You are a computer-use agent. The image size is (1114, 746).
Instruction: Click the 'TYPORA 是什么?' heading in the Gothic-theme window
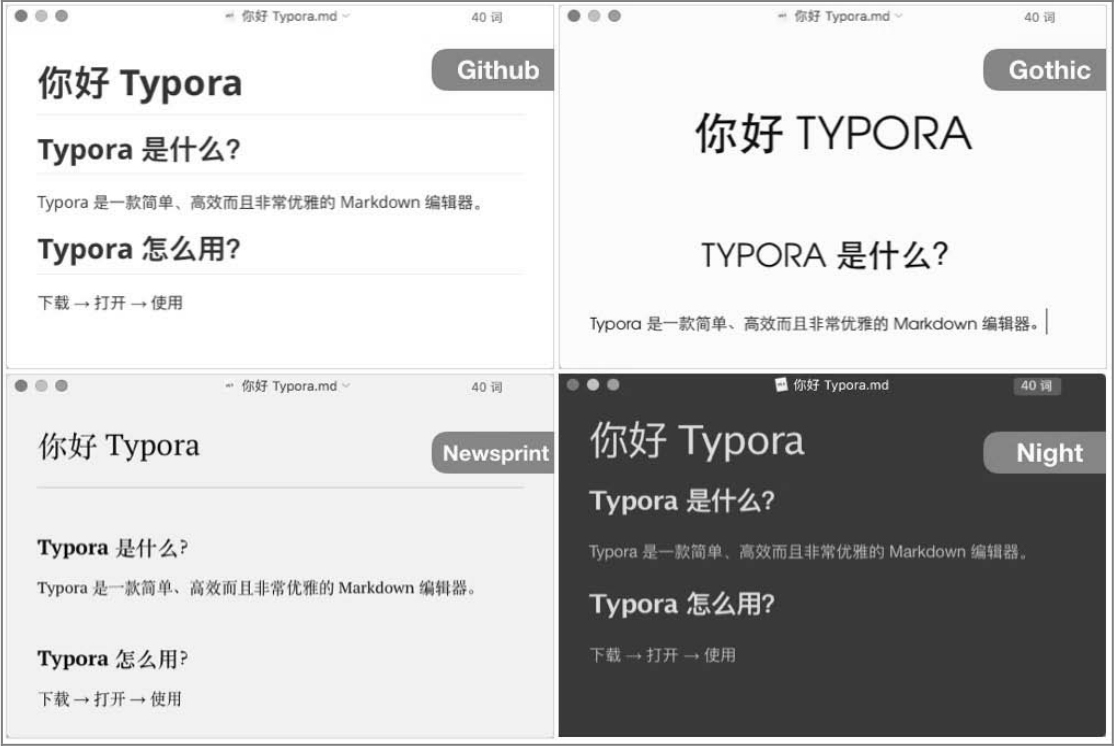pyautogui.click(x=825, y=255)
